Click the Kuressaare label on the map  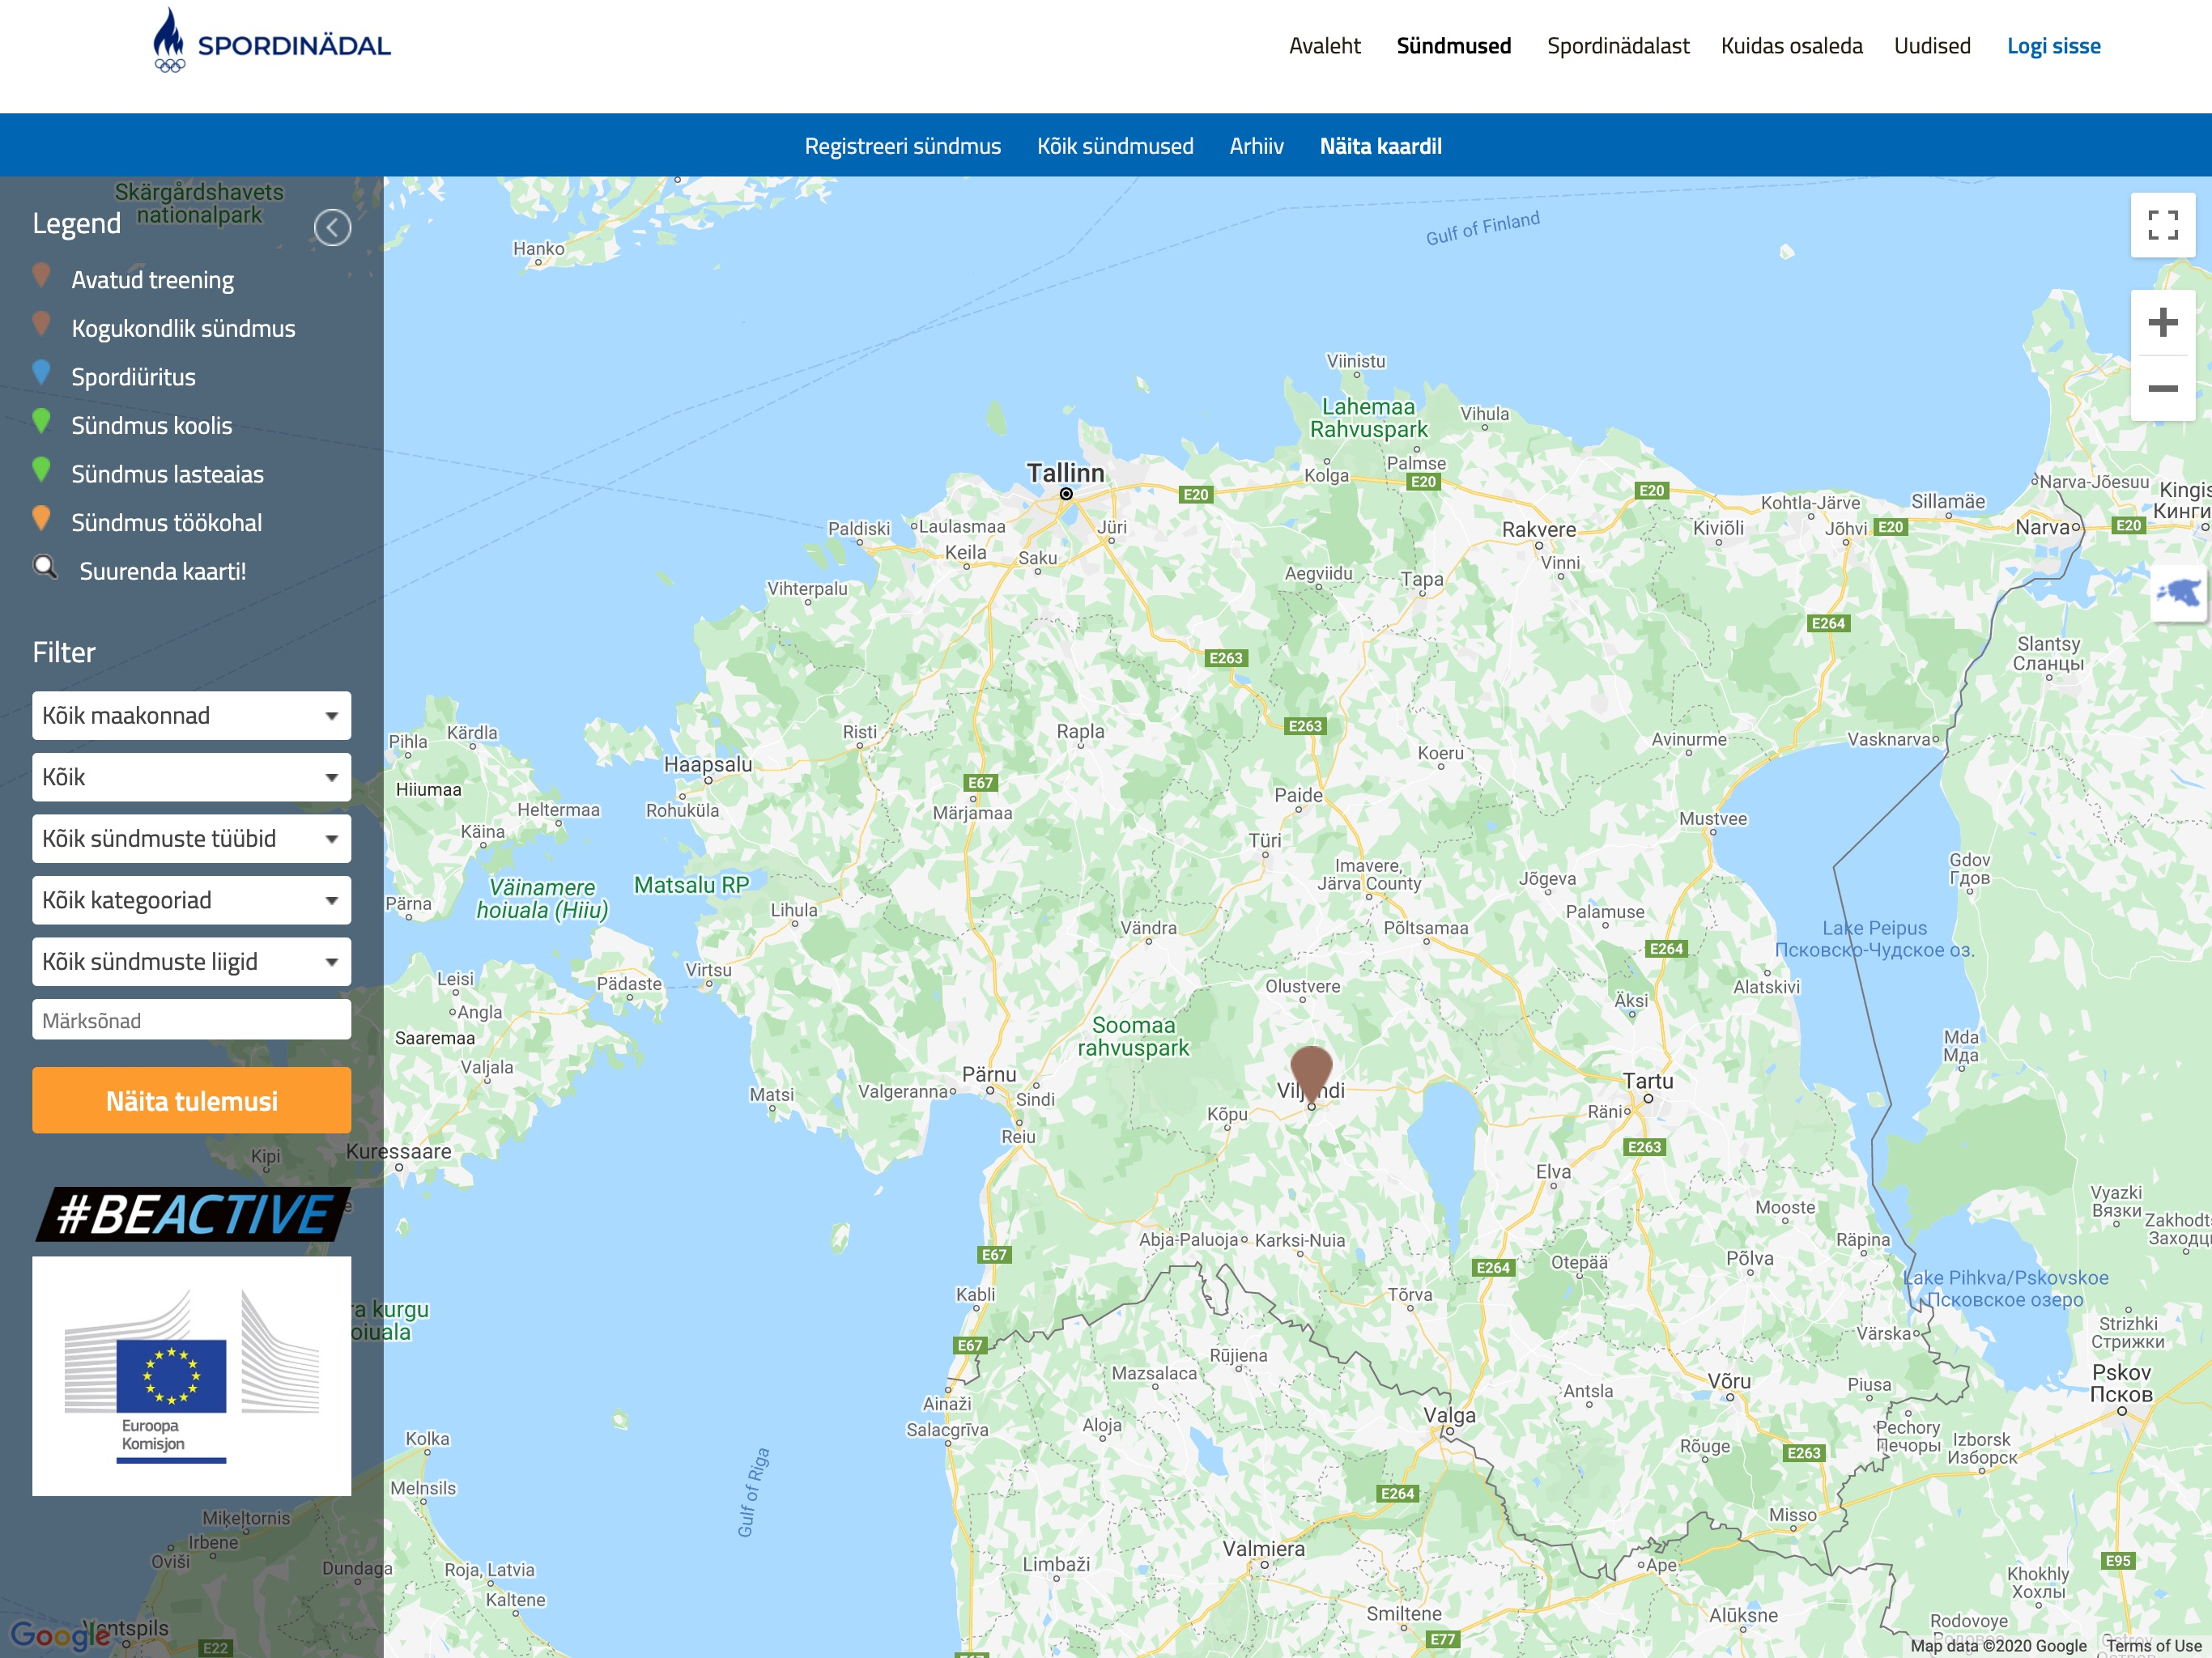point(398,1151)
